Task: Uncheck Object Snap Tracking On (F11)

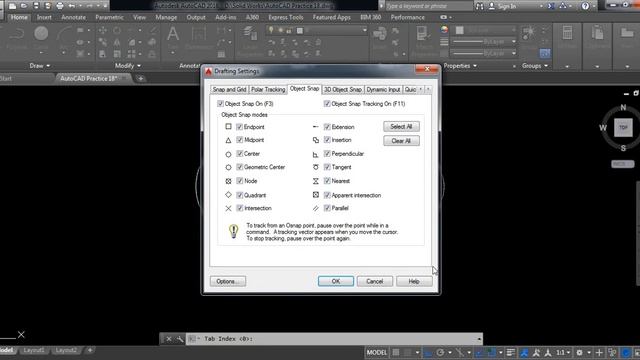Action: (x=327, y=104)
